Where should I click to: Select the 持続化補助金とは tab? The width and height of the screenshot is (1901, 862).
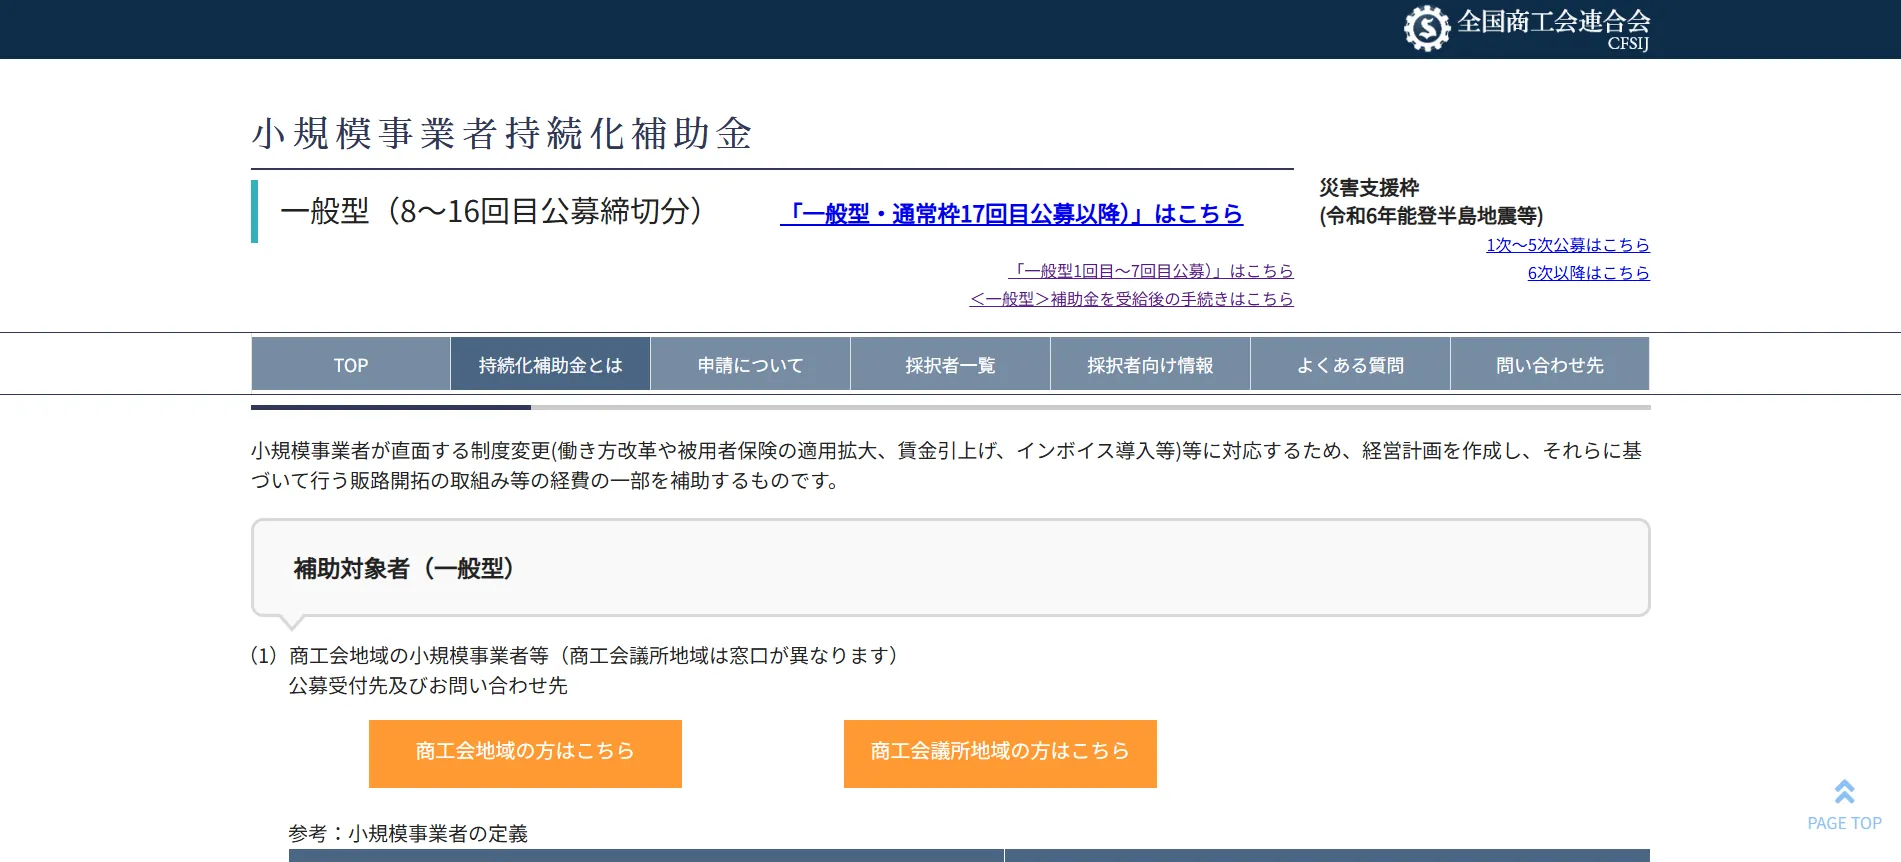[551, 365]
